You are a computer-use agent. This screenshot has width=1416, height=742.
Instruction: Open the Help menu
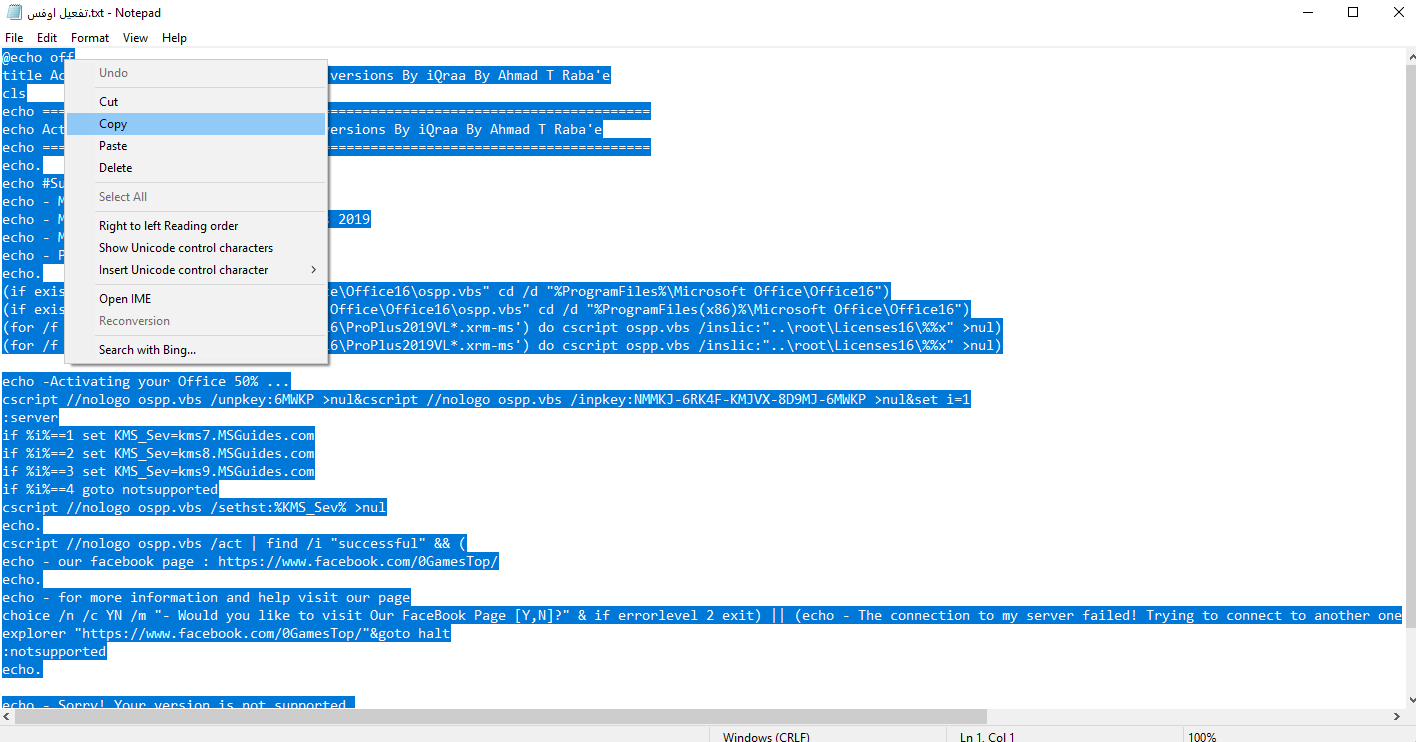174,38
